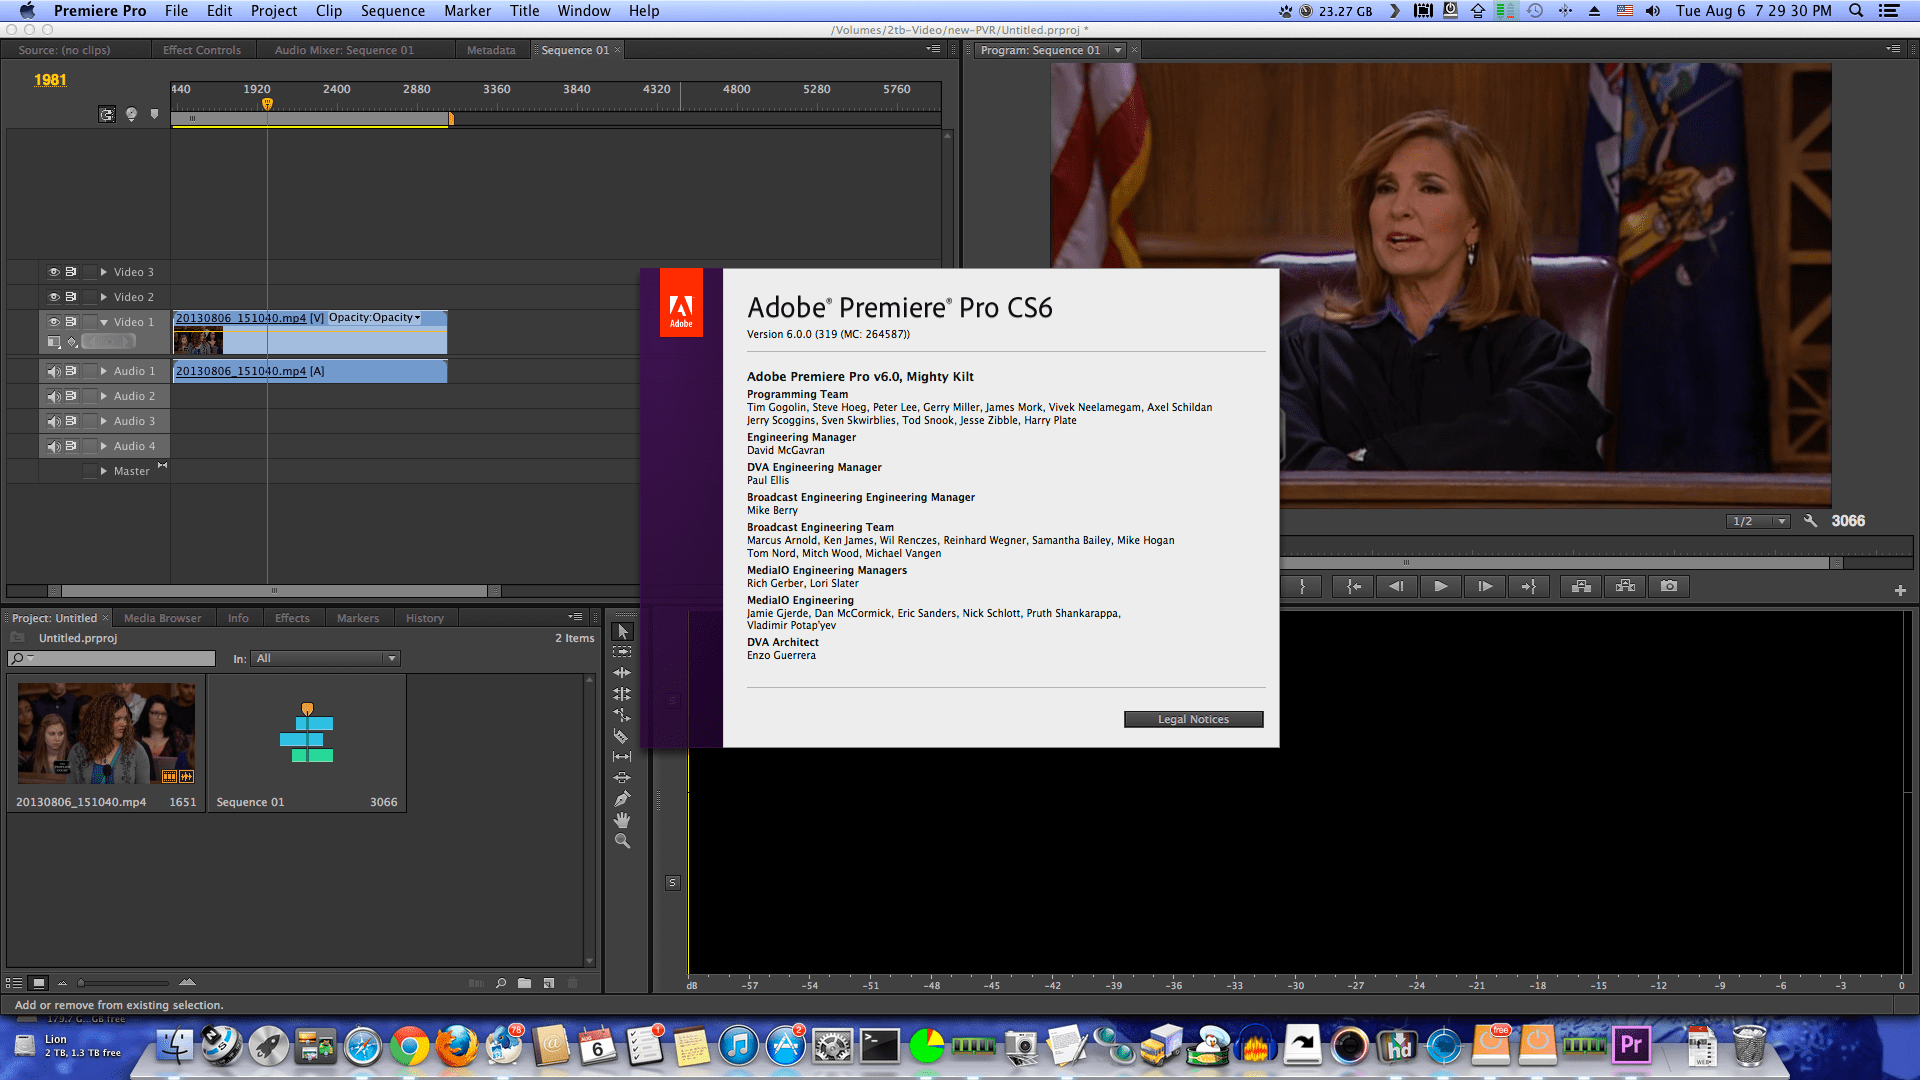Image resolution: width=1920 pixels, height=1080 pixels.
Task: Toggle Sync Lock on Video 3 track
Action: pos(71,272)
